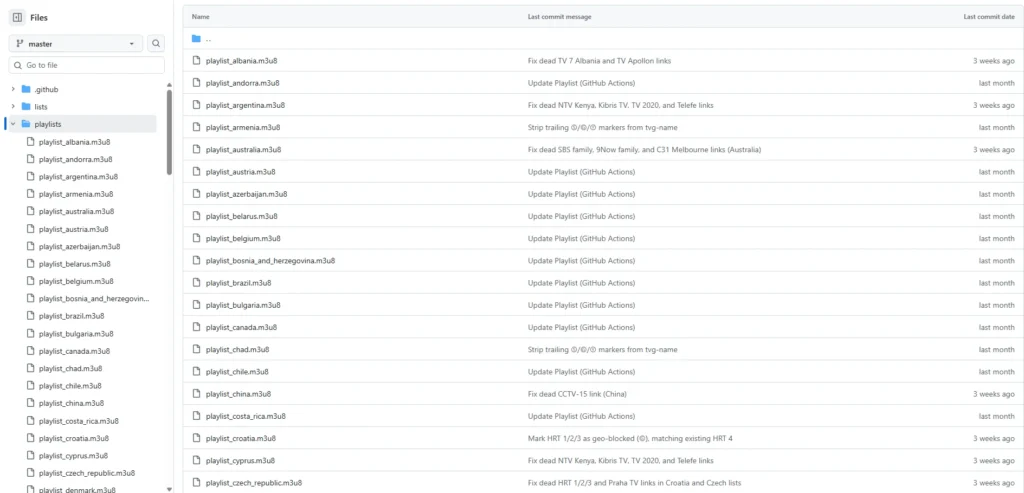This screenshot has height=493, width=1024.
Task: Click file icon of sidebar playlist_brazil.m3u8
Action: point(30,316)
